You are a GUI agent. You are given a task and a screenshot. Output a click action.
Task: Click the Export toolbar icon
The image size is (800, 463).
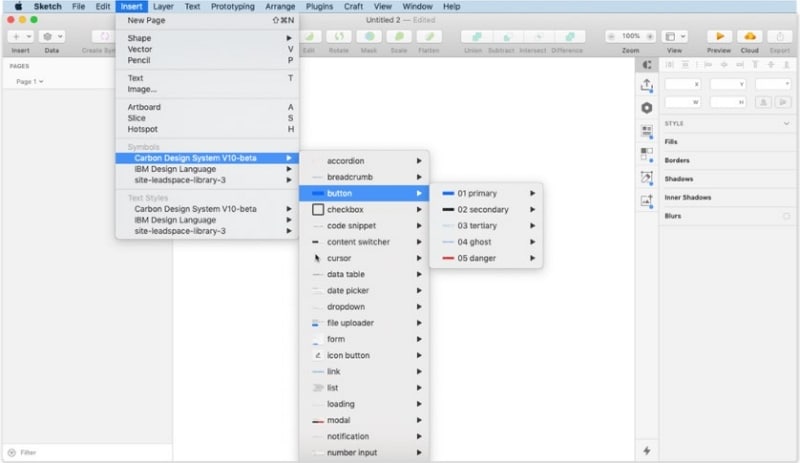780,36
